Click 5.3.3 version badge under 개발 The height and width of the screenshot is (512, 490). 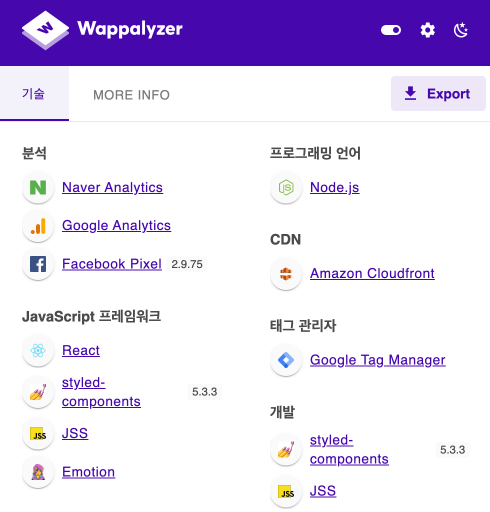pos(453,450)
